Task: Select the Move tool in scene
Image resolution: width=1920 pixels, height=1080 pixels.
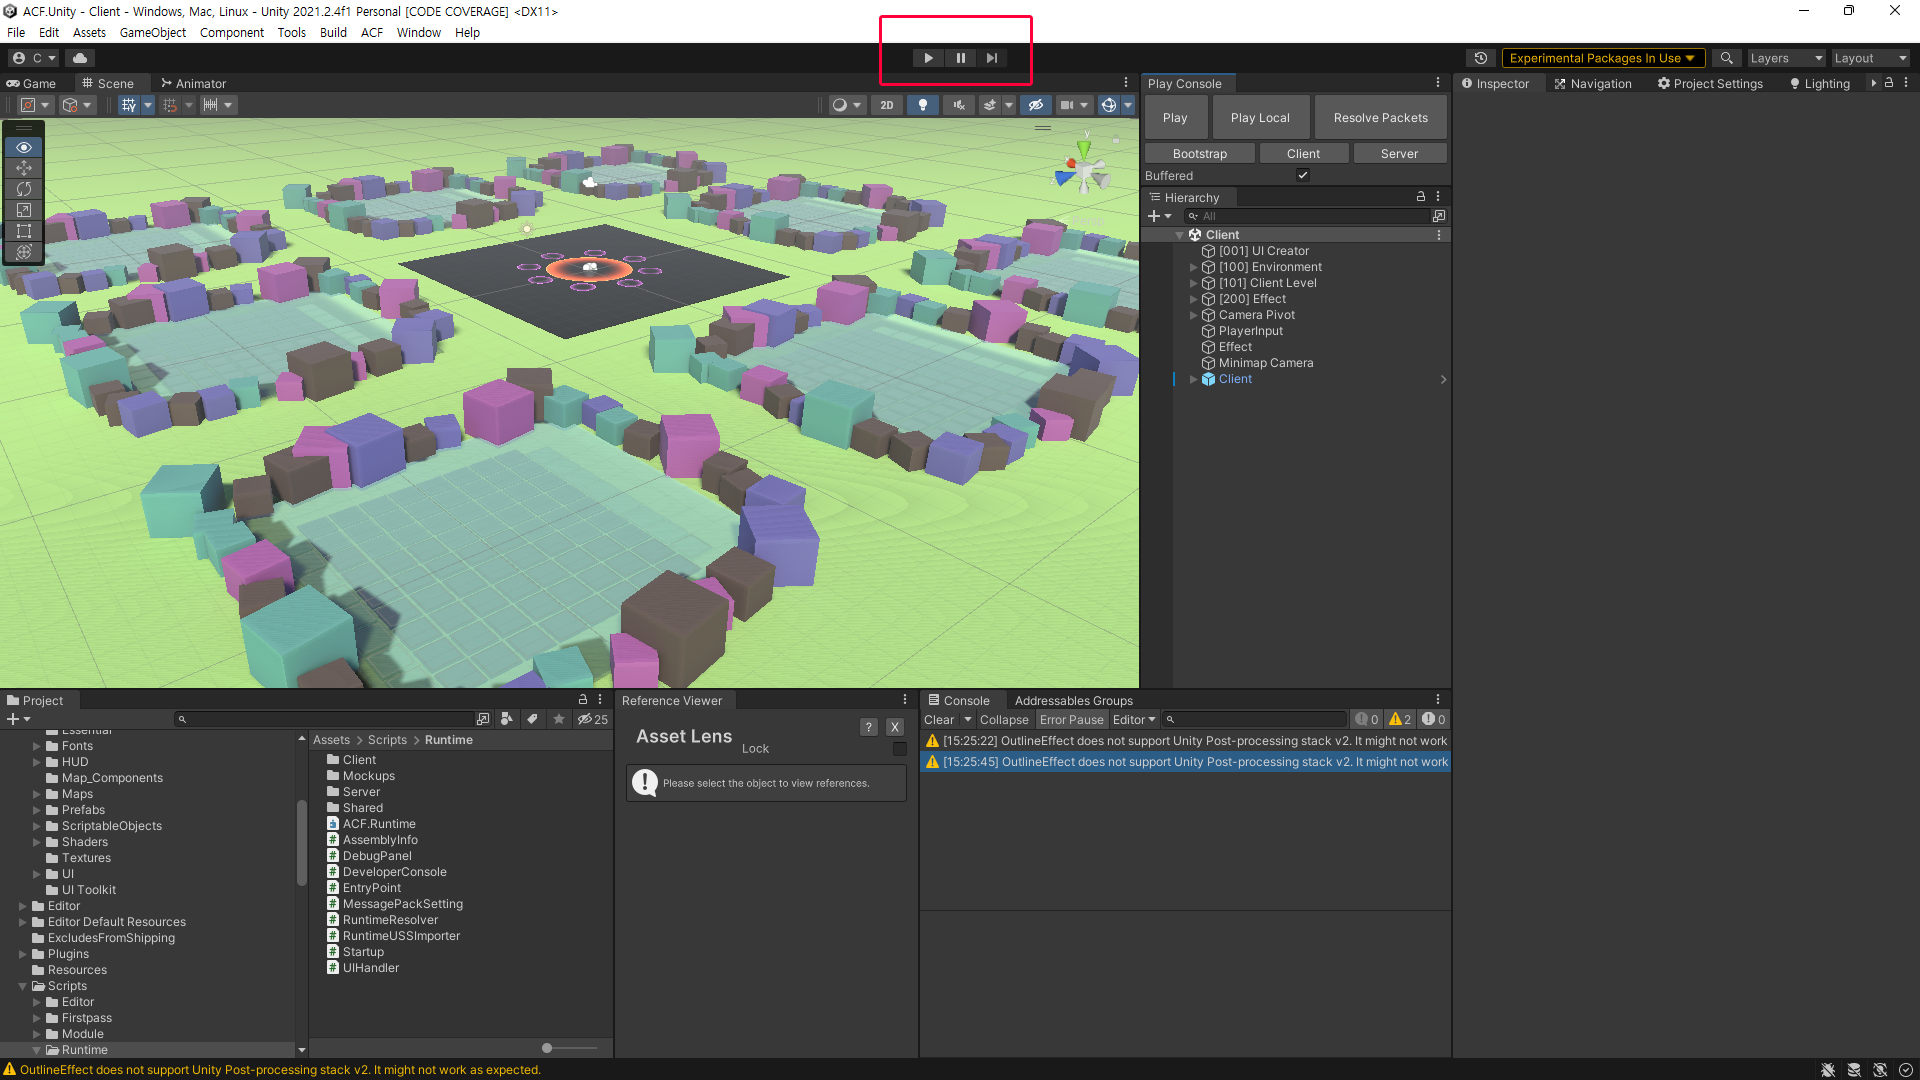Action: pyautogui.click(x=24, y=168)
